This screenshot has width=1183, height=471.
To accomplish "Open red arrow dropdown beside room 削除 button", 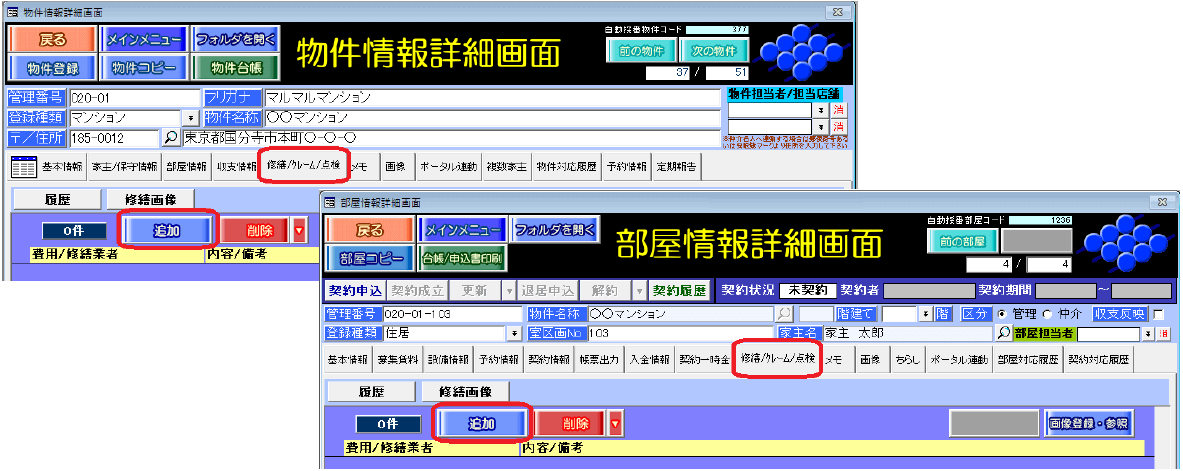I will 615,423.
